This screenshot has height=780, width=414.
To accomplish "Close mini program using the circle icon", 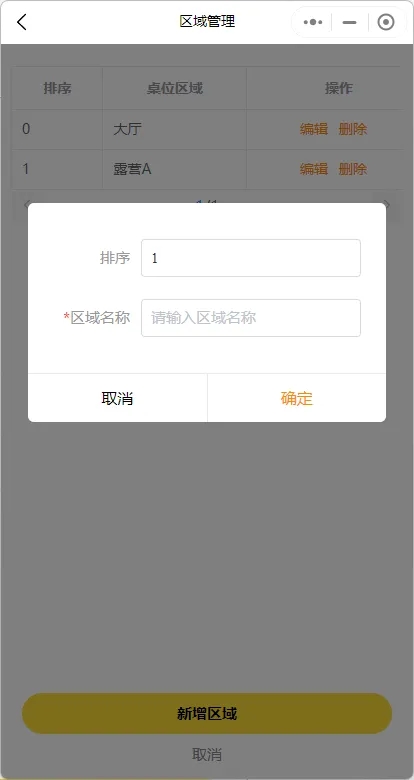I will [x=386, y=22].
